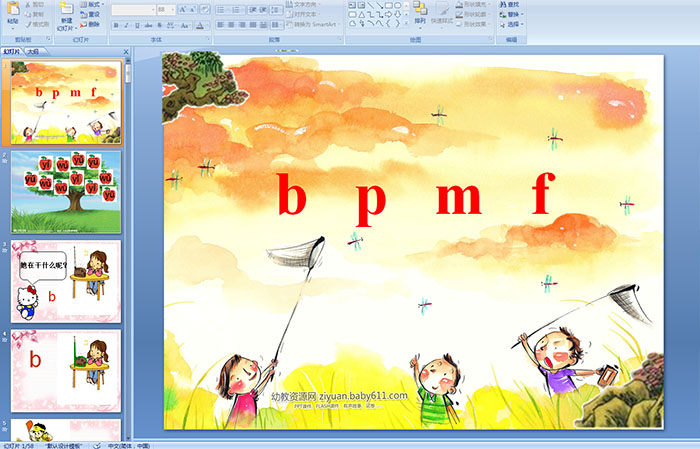Image resolution: width=700 pixels, height=449 pixels.
Task: Open the Replace (替换) dropdown
Action: 512,14
